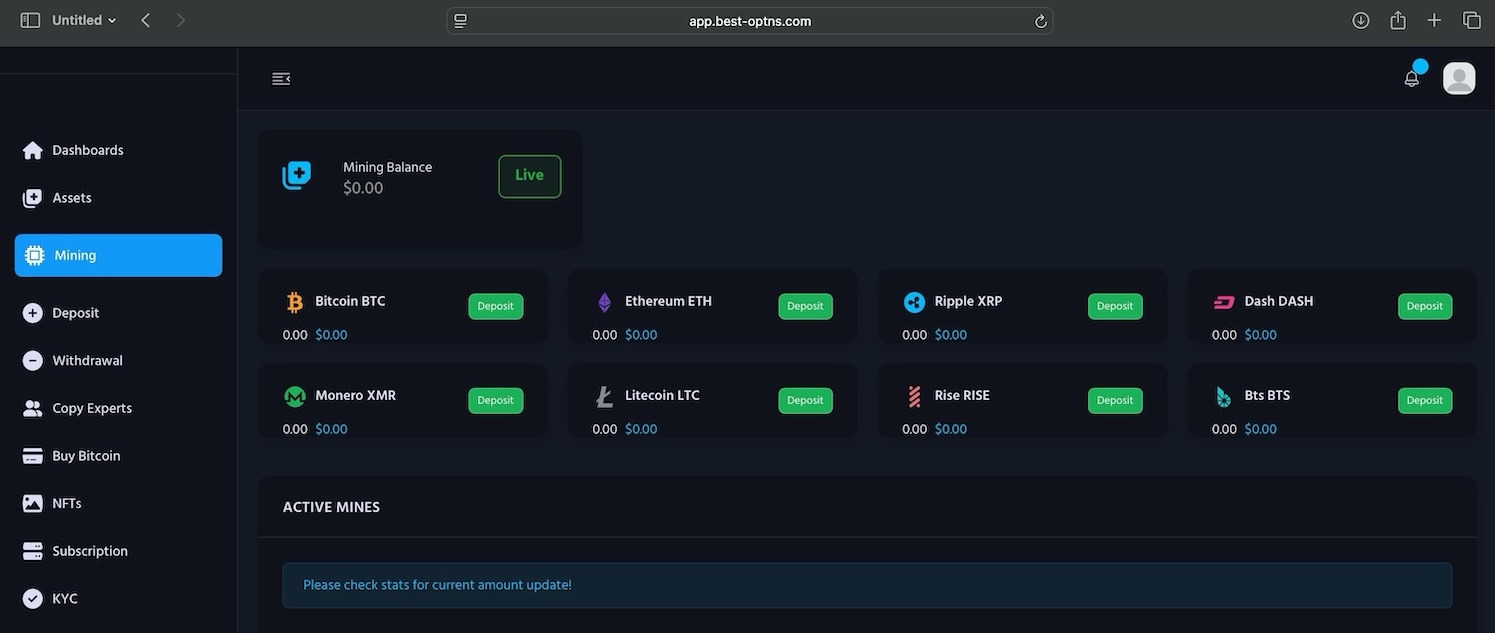The height and width of the screenshot is (633, 1495).
Task: Click the Dashboards home icon
Action: 33,151
